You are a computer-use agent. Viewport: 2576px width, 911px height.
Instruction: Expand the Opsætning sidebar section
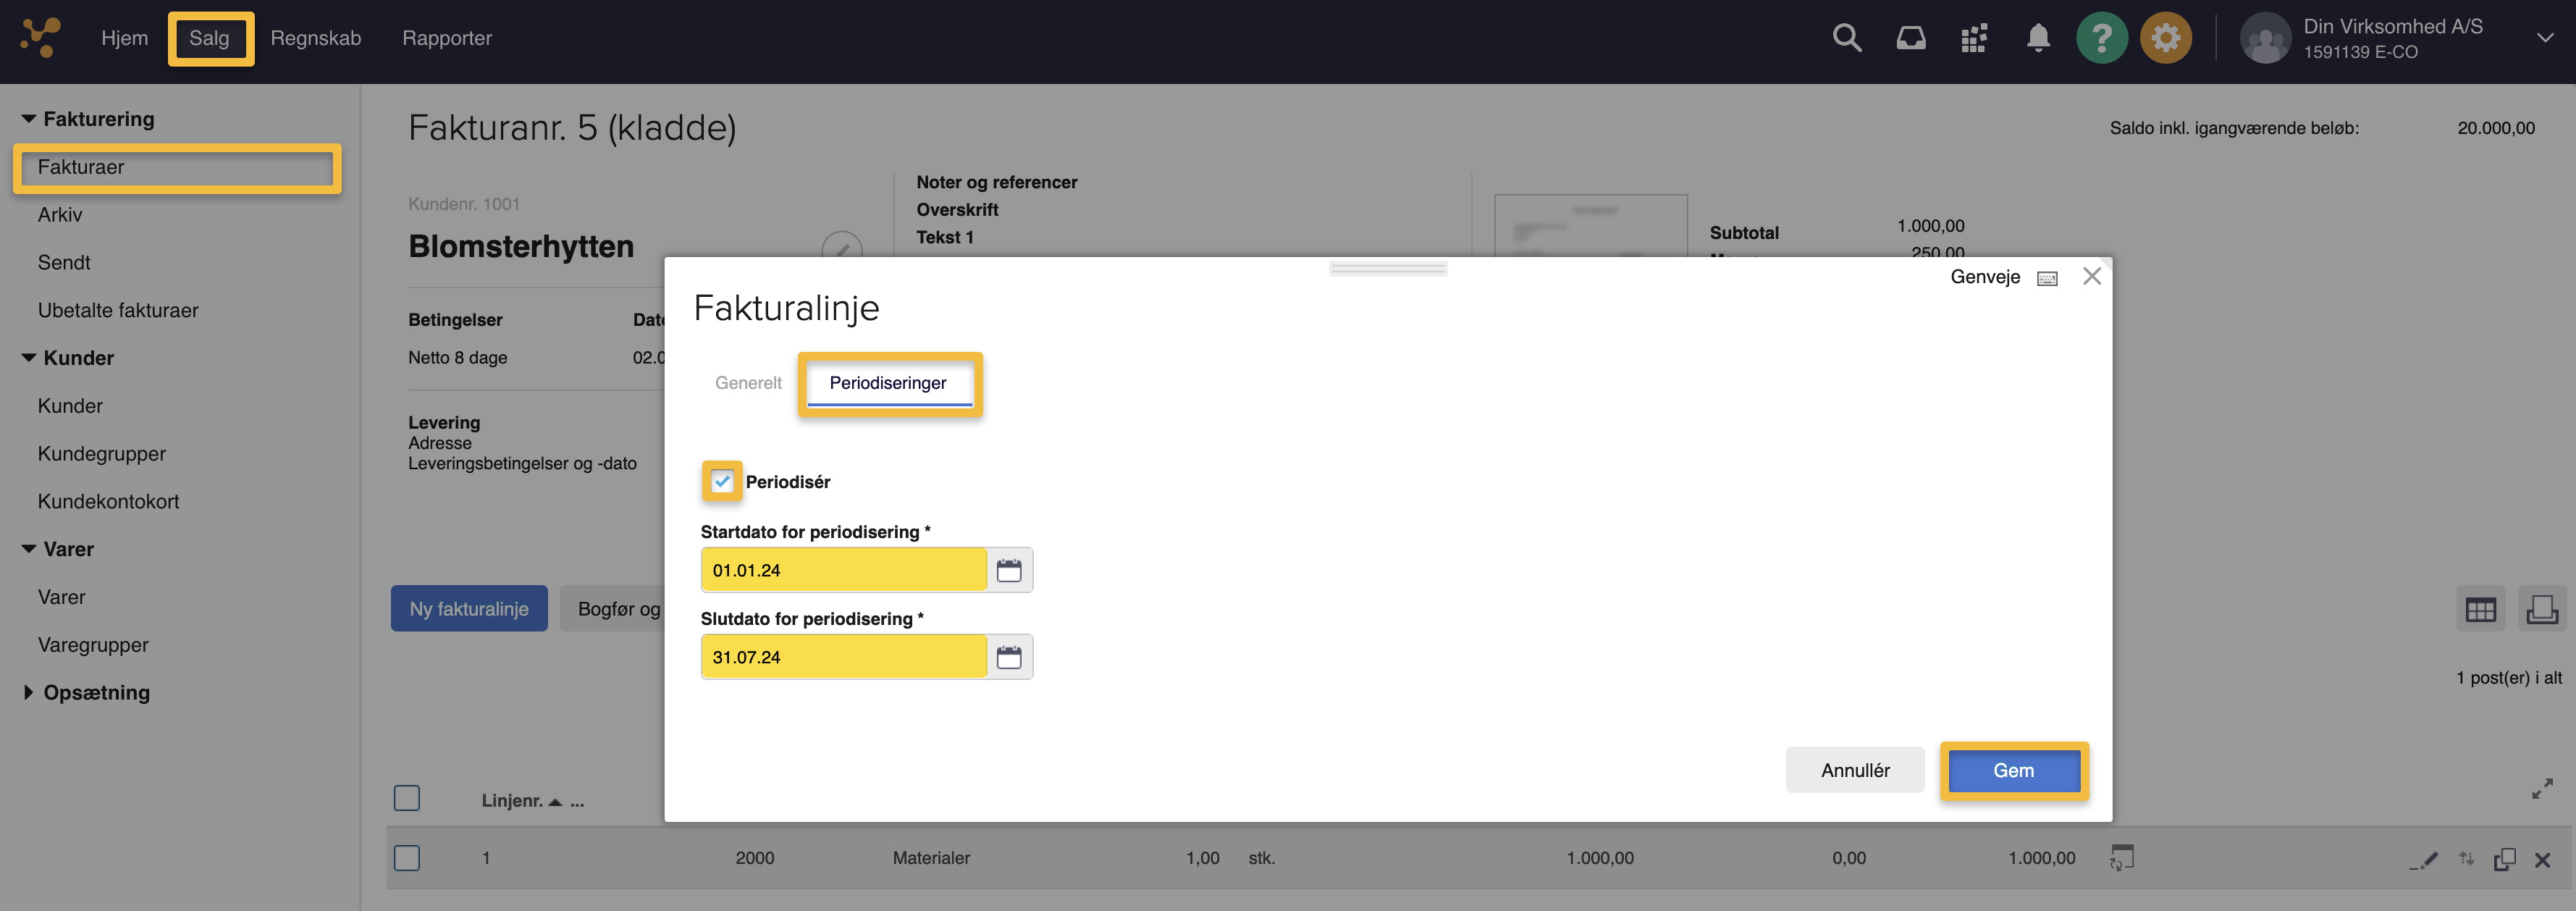tap(28, 692)
